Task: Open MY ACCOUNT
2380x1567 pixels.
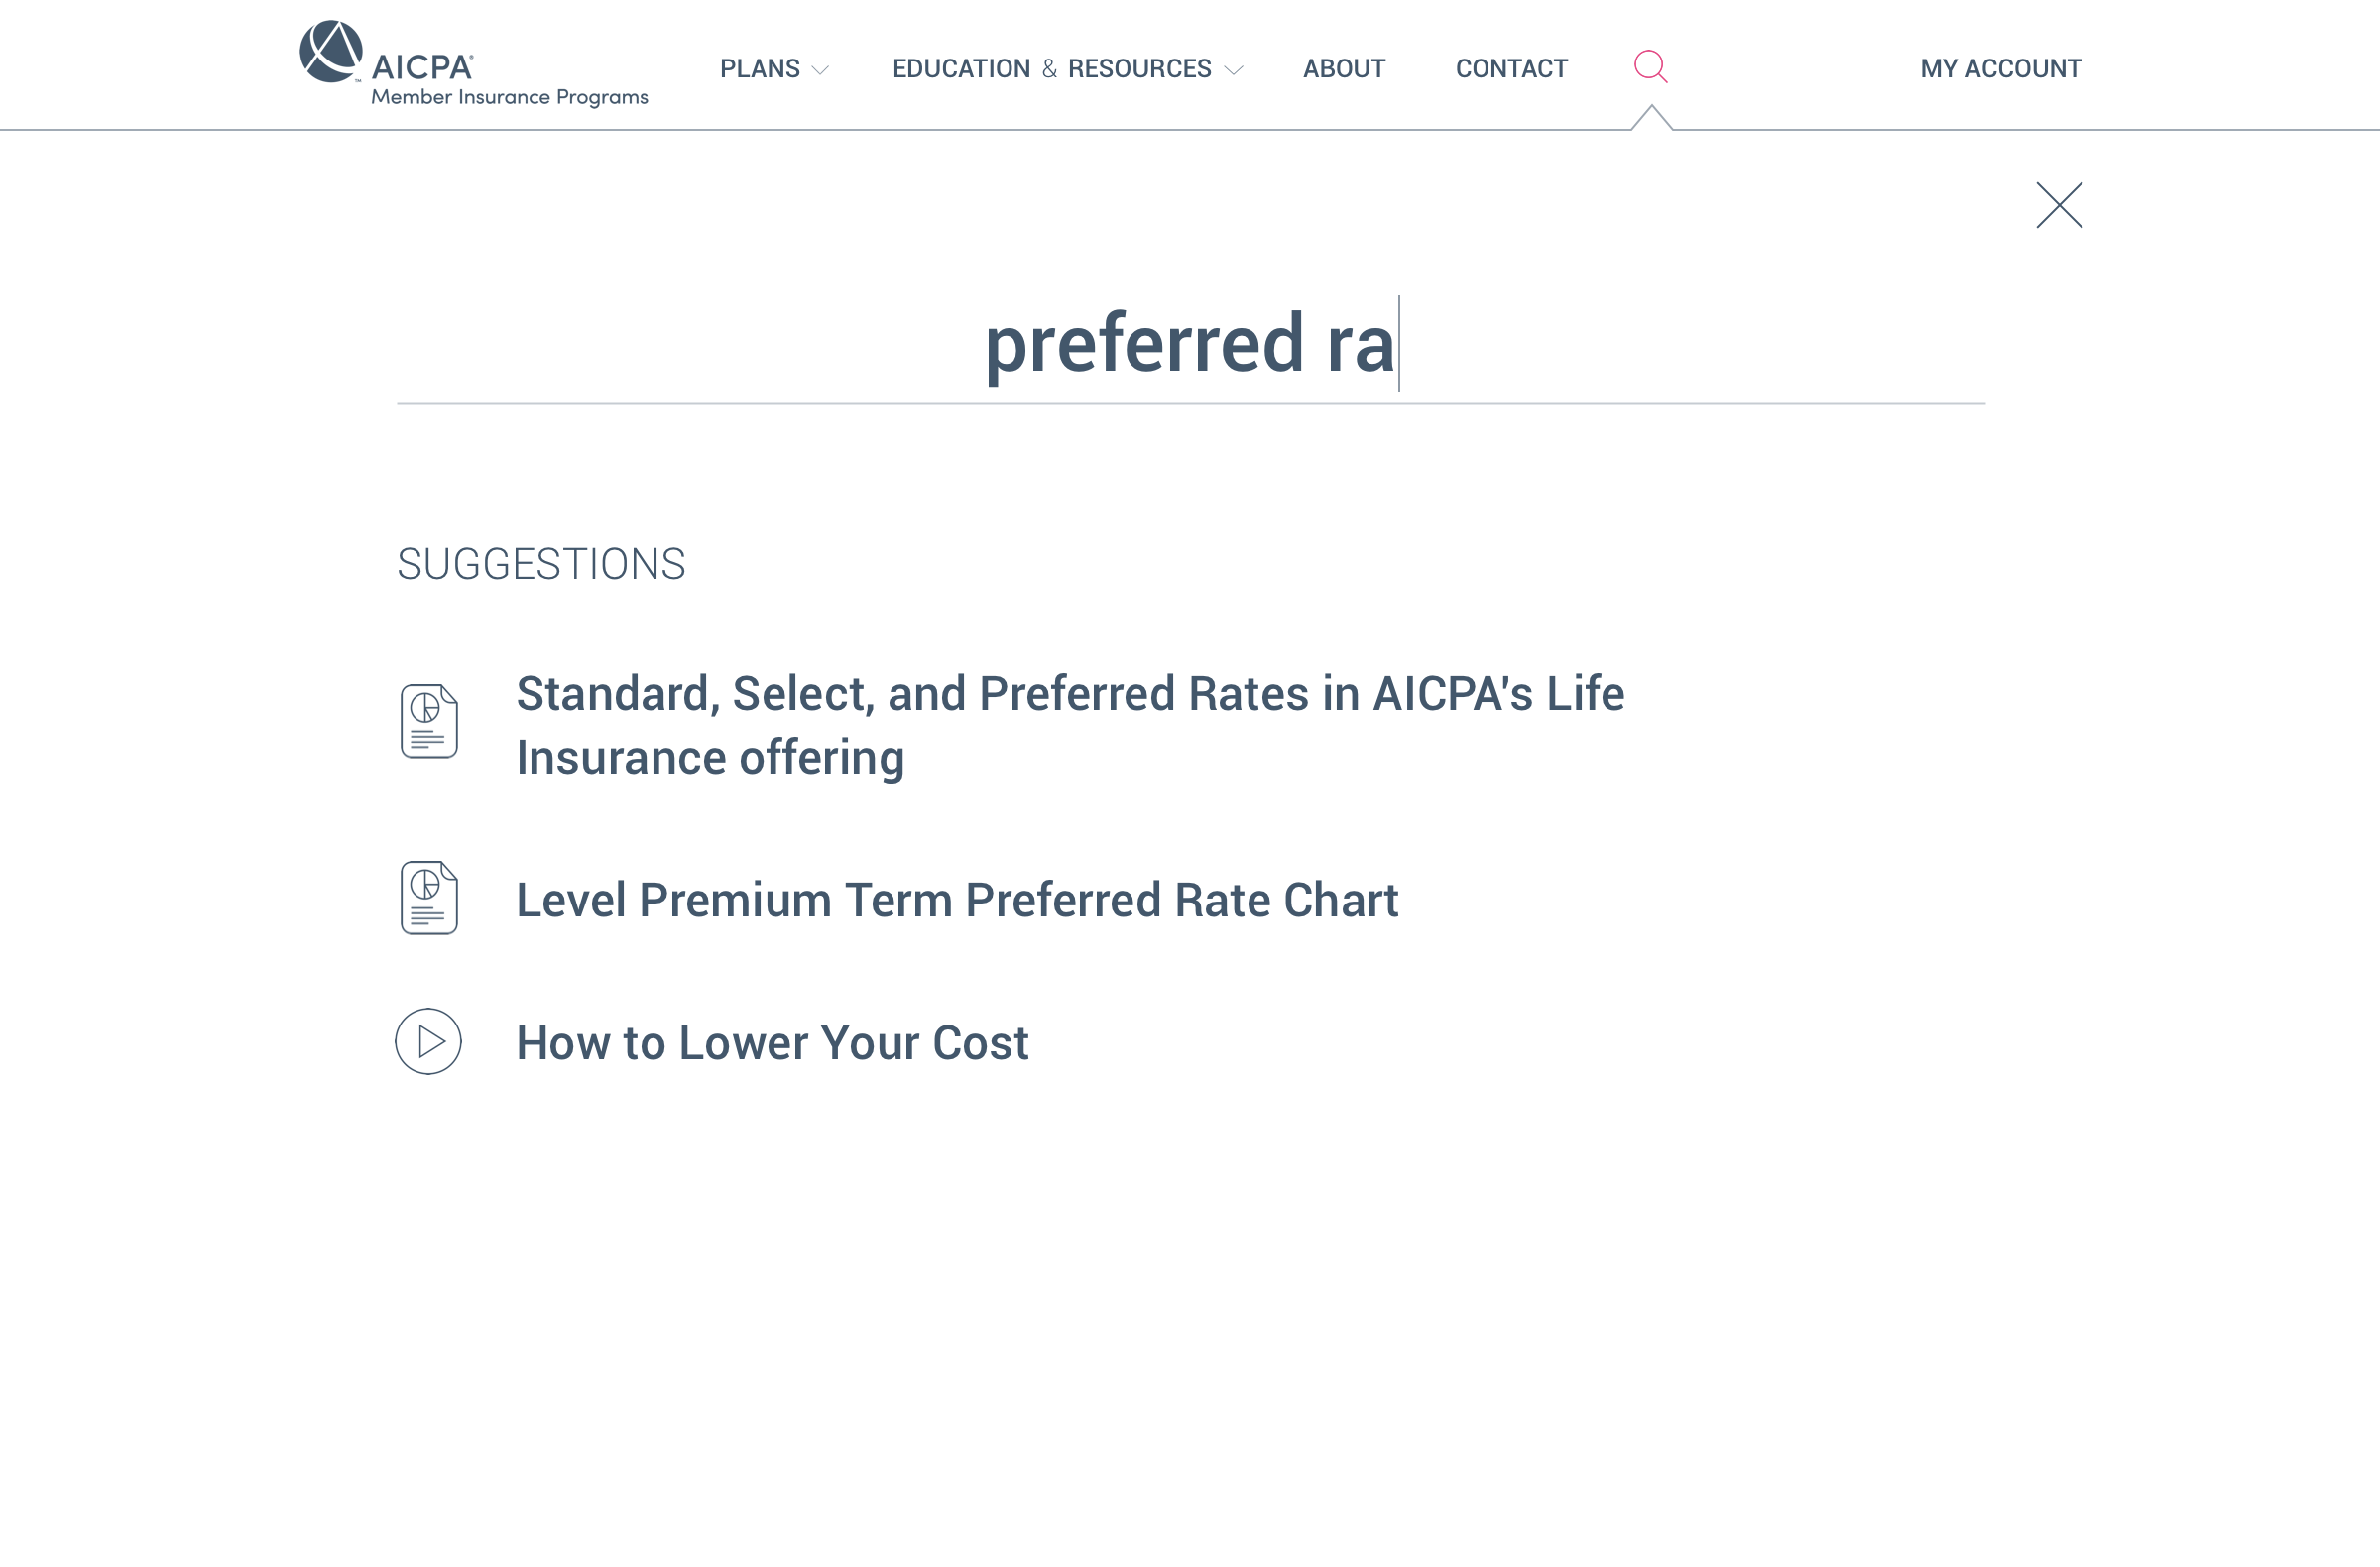Action: (2000, 69)
